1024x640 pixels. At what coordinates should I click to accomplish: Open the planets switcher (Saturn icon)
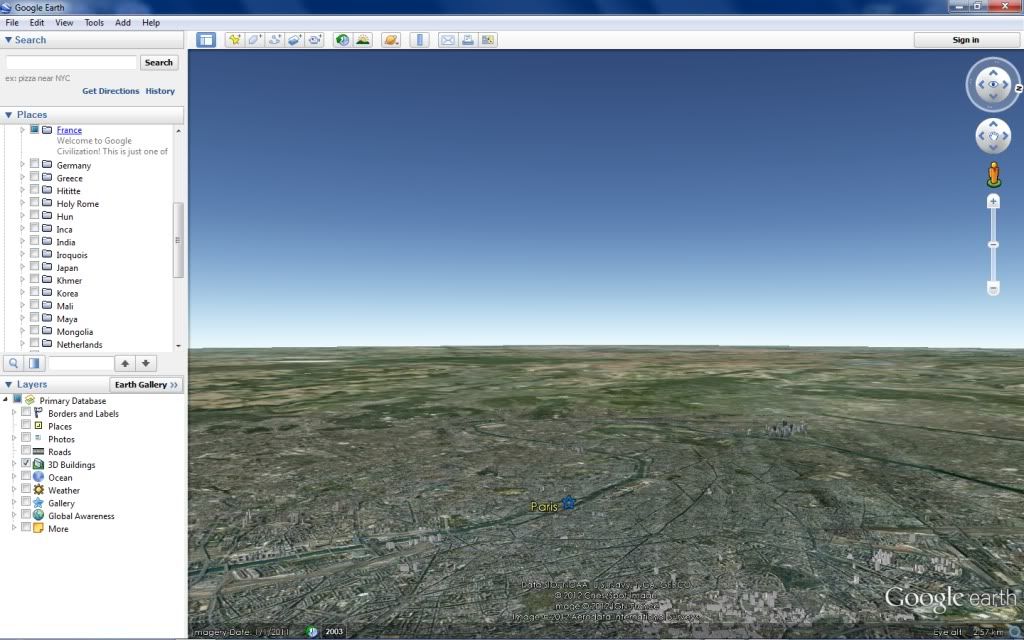(x=391, y=40)
